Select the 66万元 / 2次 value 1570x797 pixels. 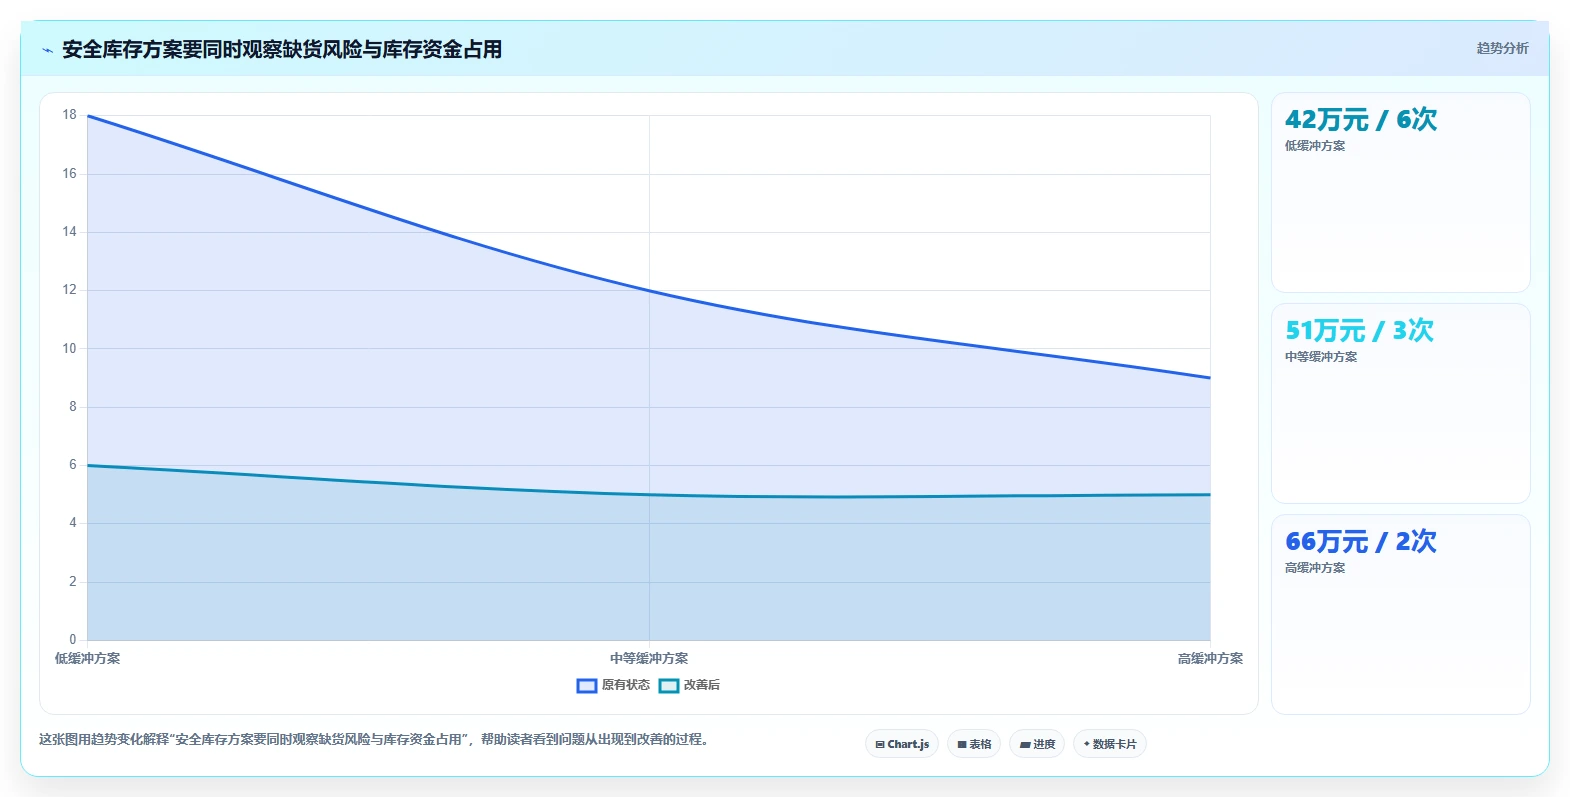point(1361,542)
